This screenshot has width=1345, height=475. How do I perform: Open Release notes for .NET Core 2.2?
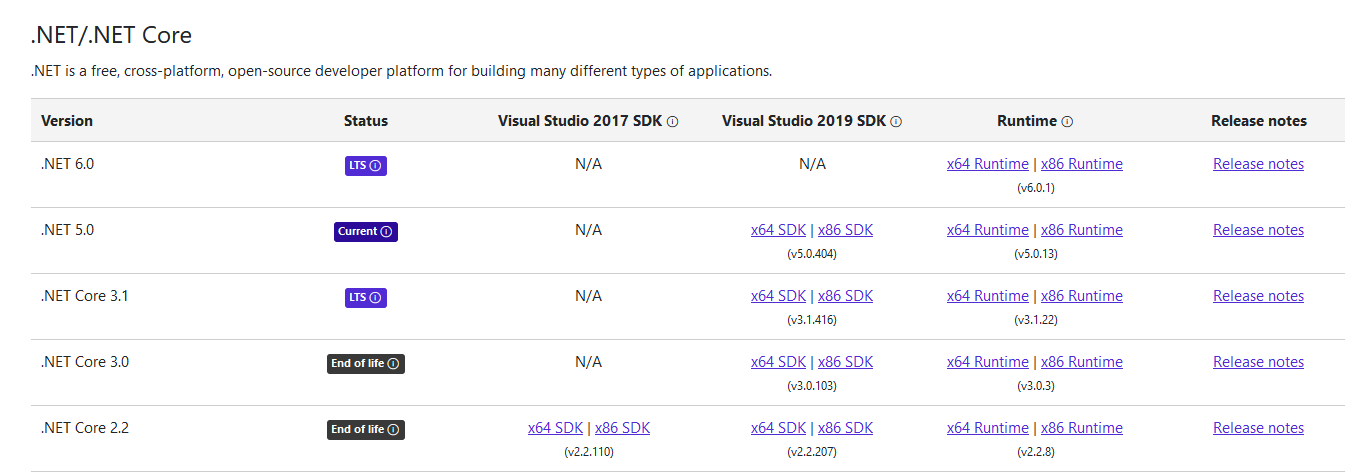coord(1258,428)
